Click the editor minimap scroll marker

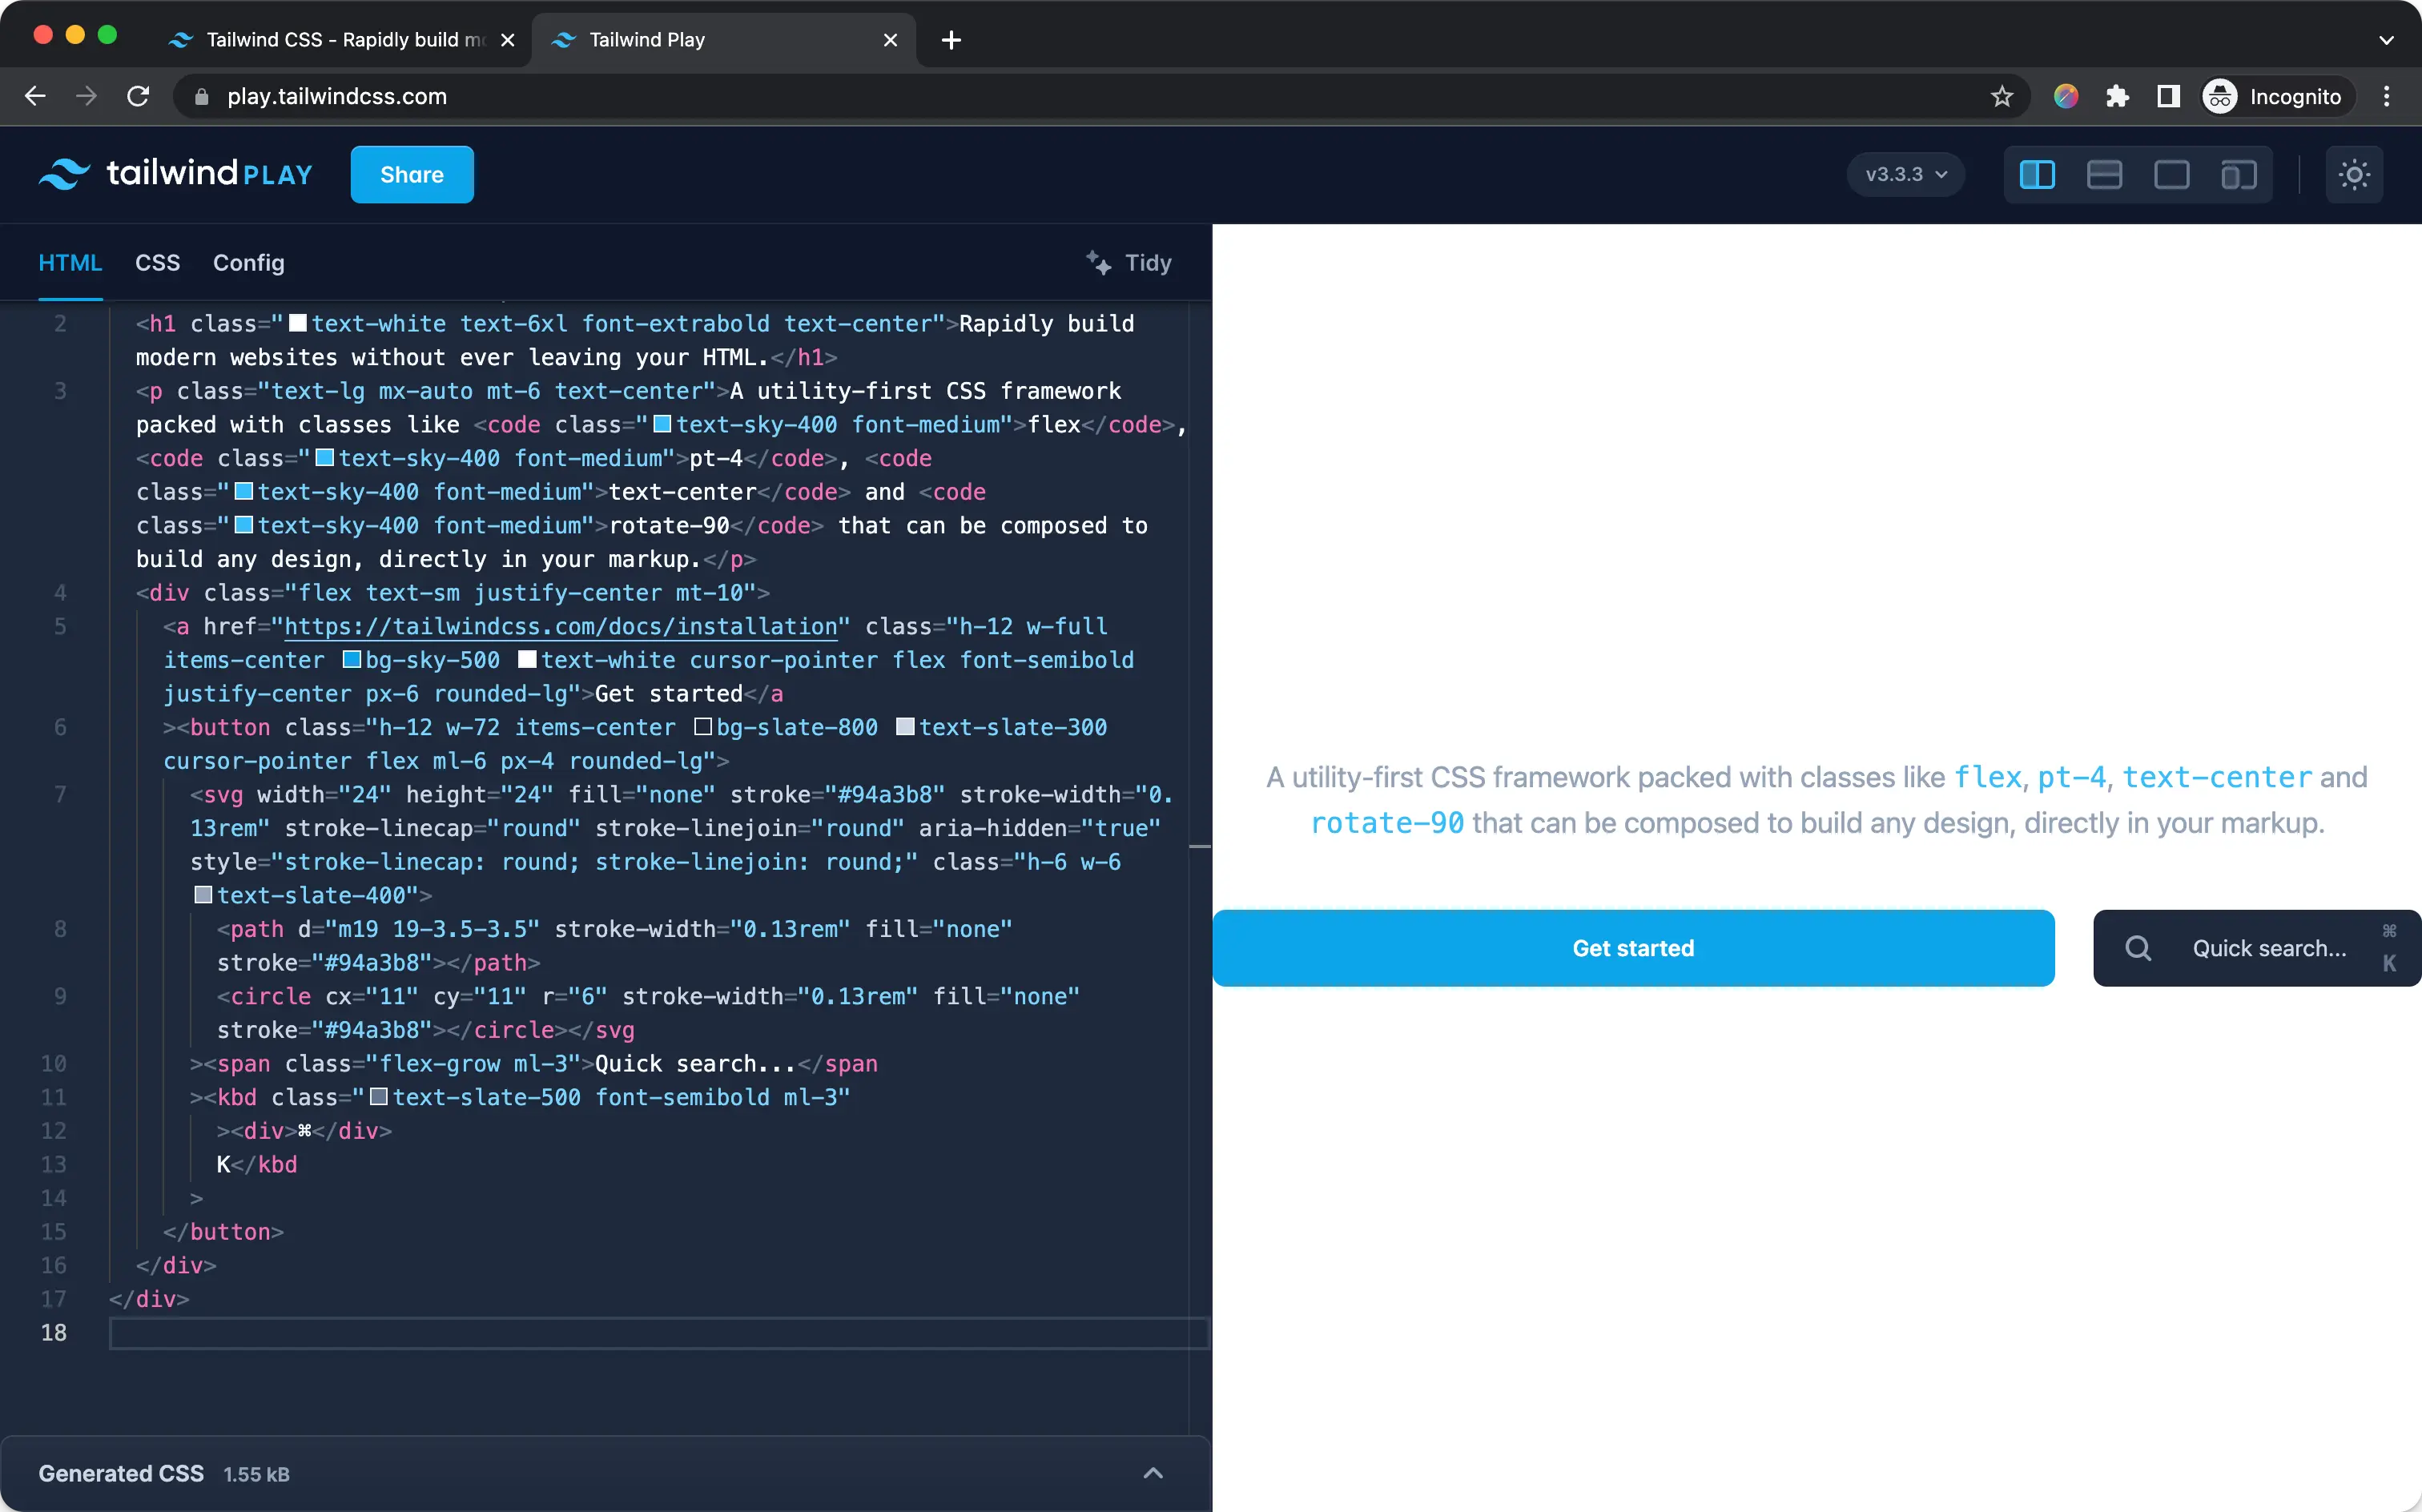click(x=1200, y=847)
